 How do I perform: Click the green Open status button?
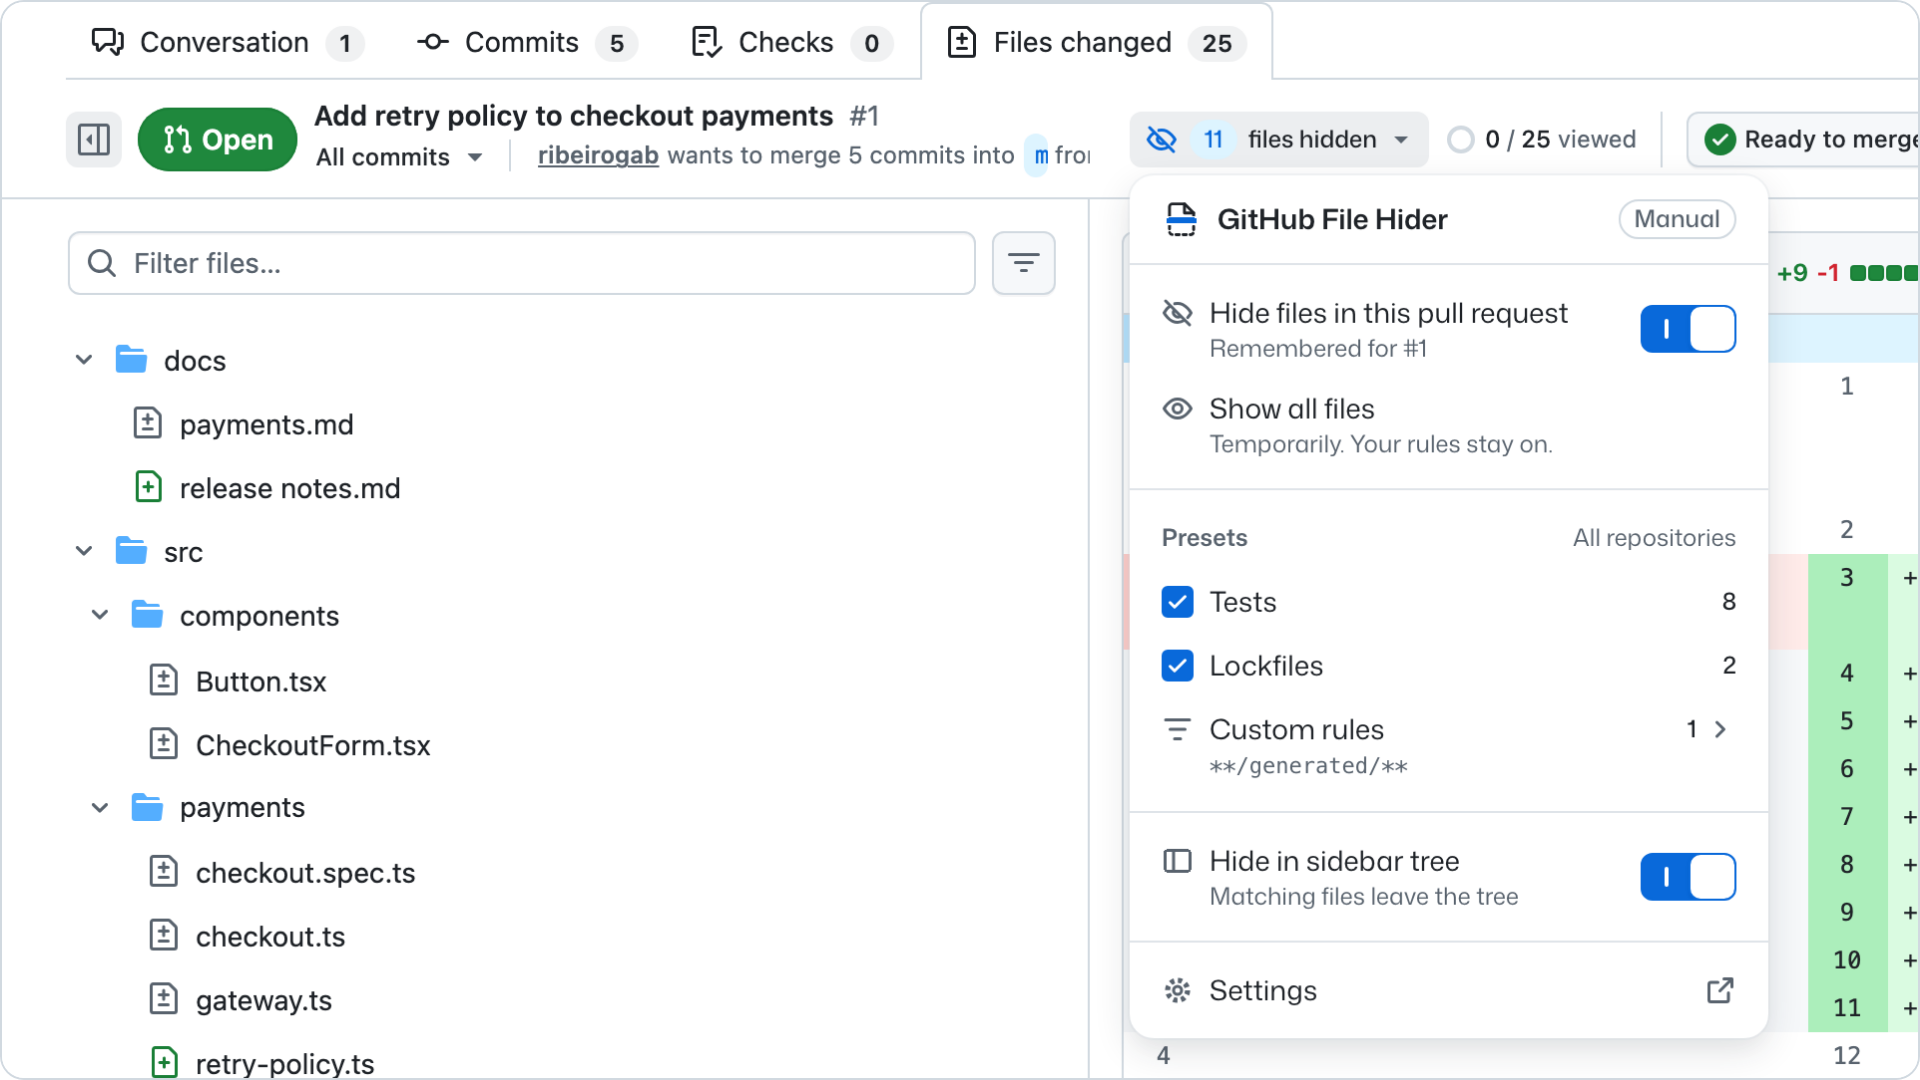point(217,139)
